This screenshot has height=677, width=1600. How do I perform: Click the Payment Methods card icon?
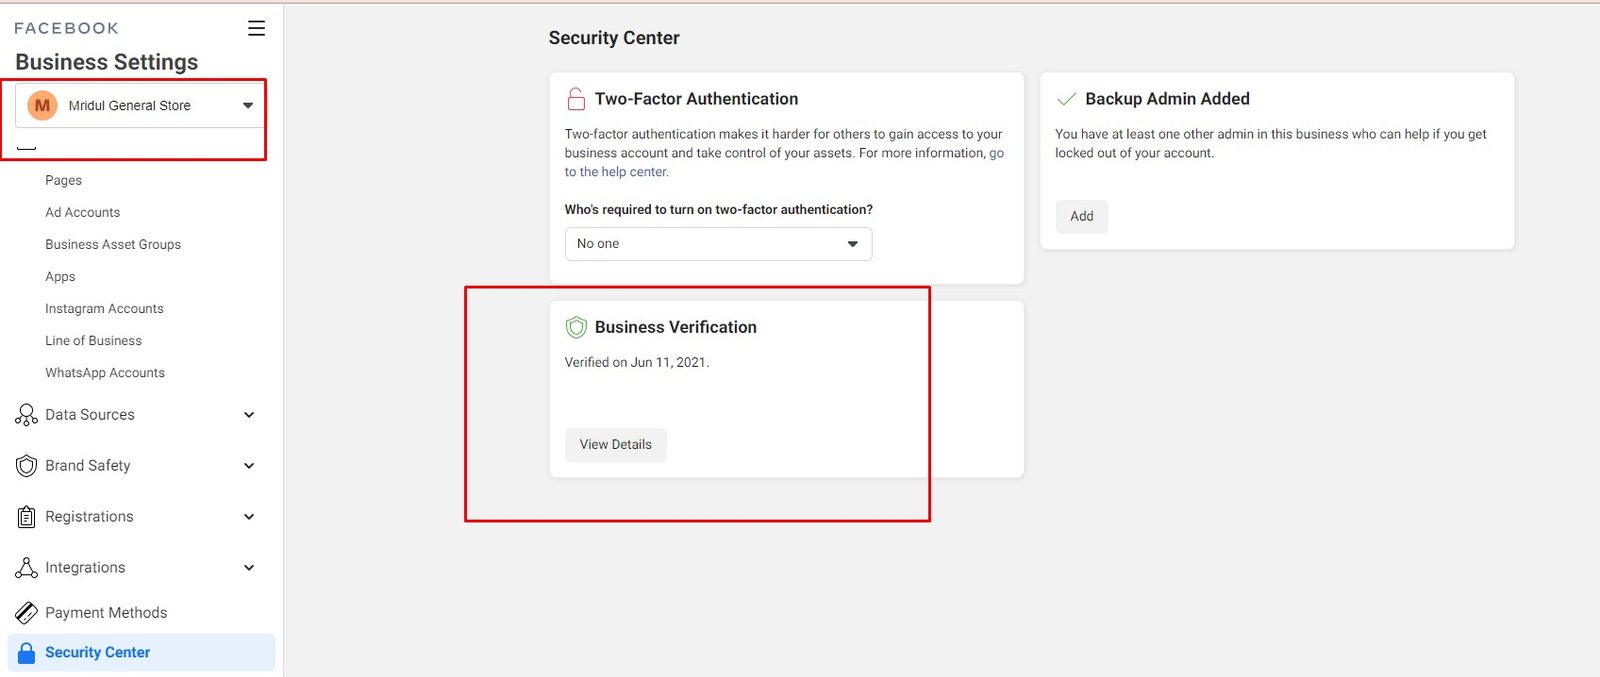coord(26,613)
